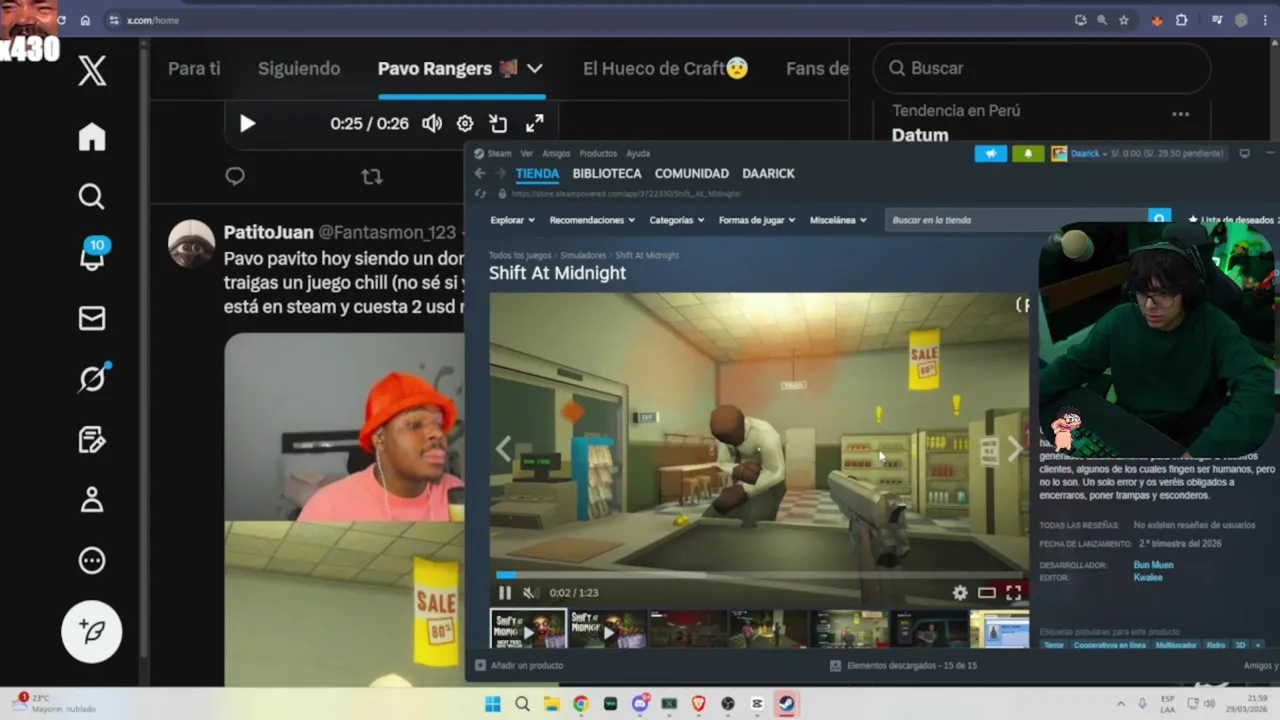This screenshot has height=720, width=1280.
Task: Open the More circle icon in X sidebar
Action: pos(92,560)
